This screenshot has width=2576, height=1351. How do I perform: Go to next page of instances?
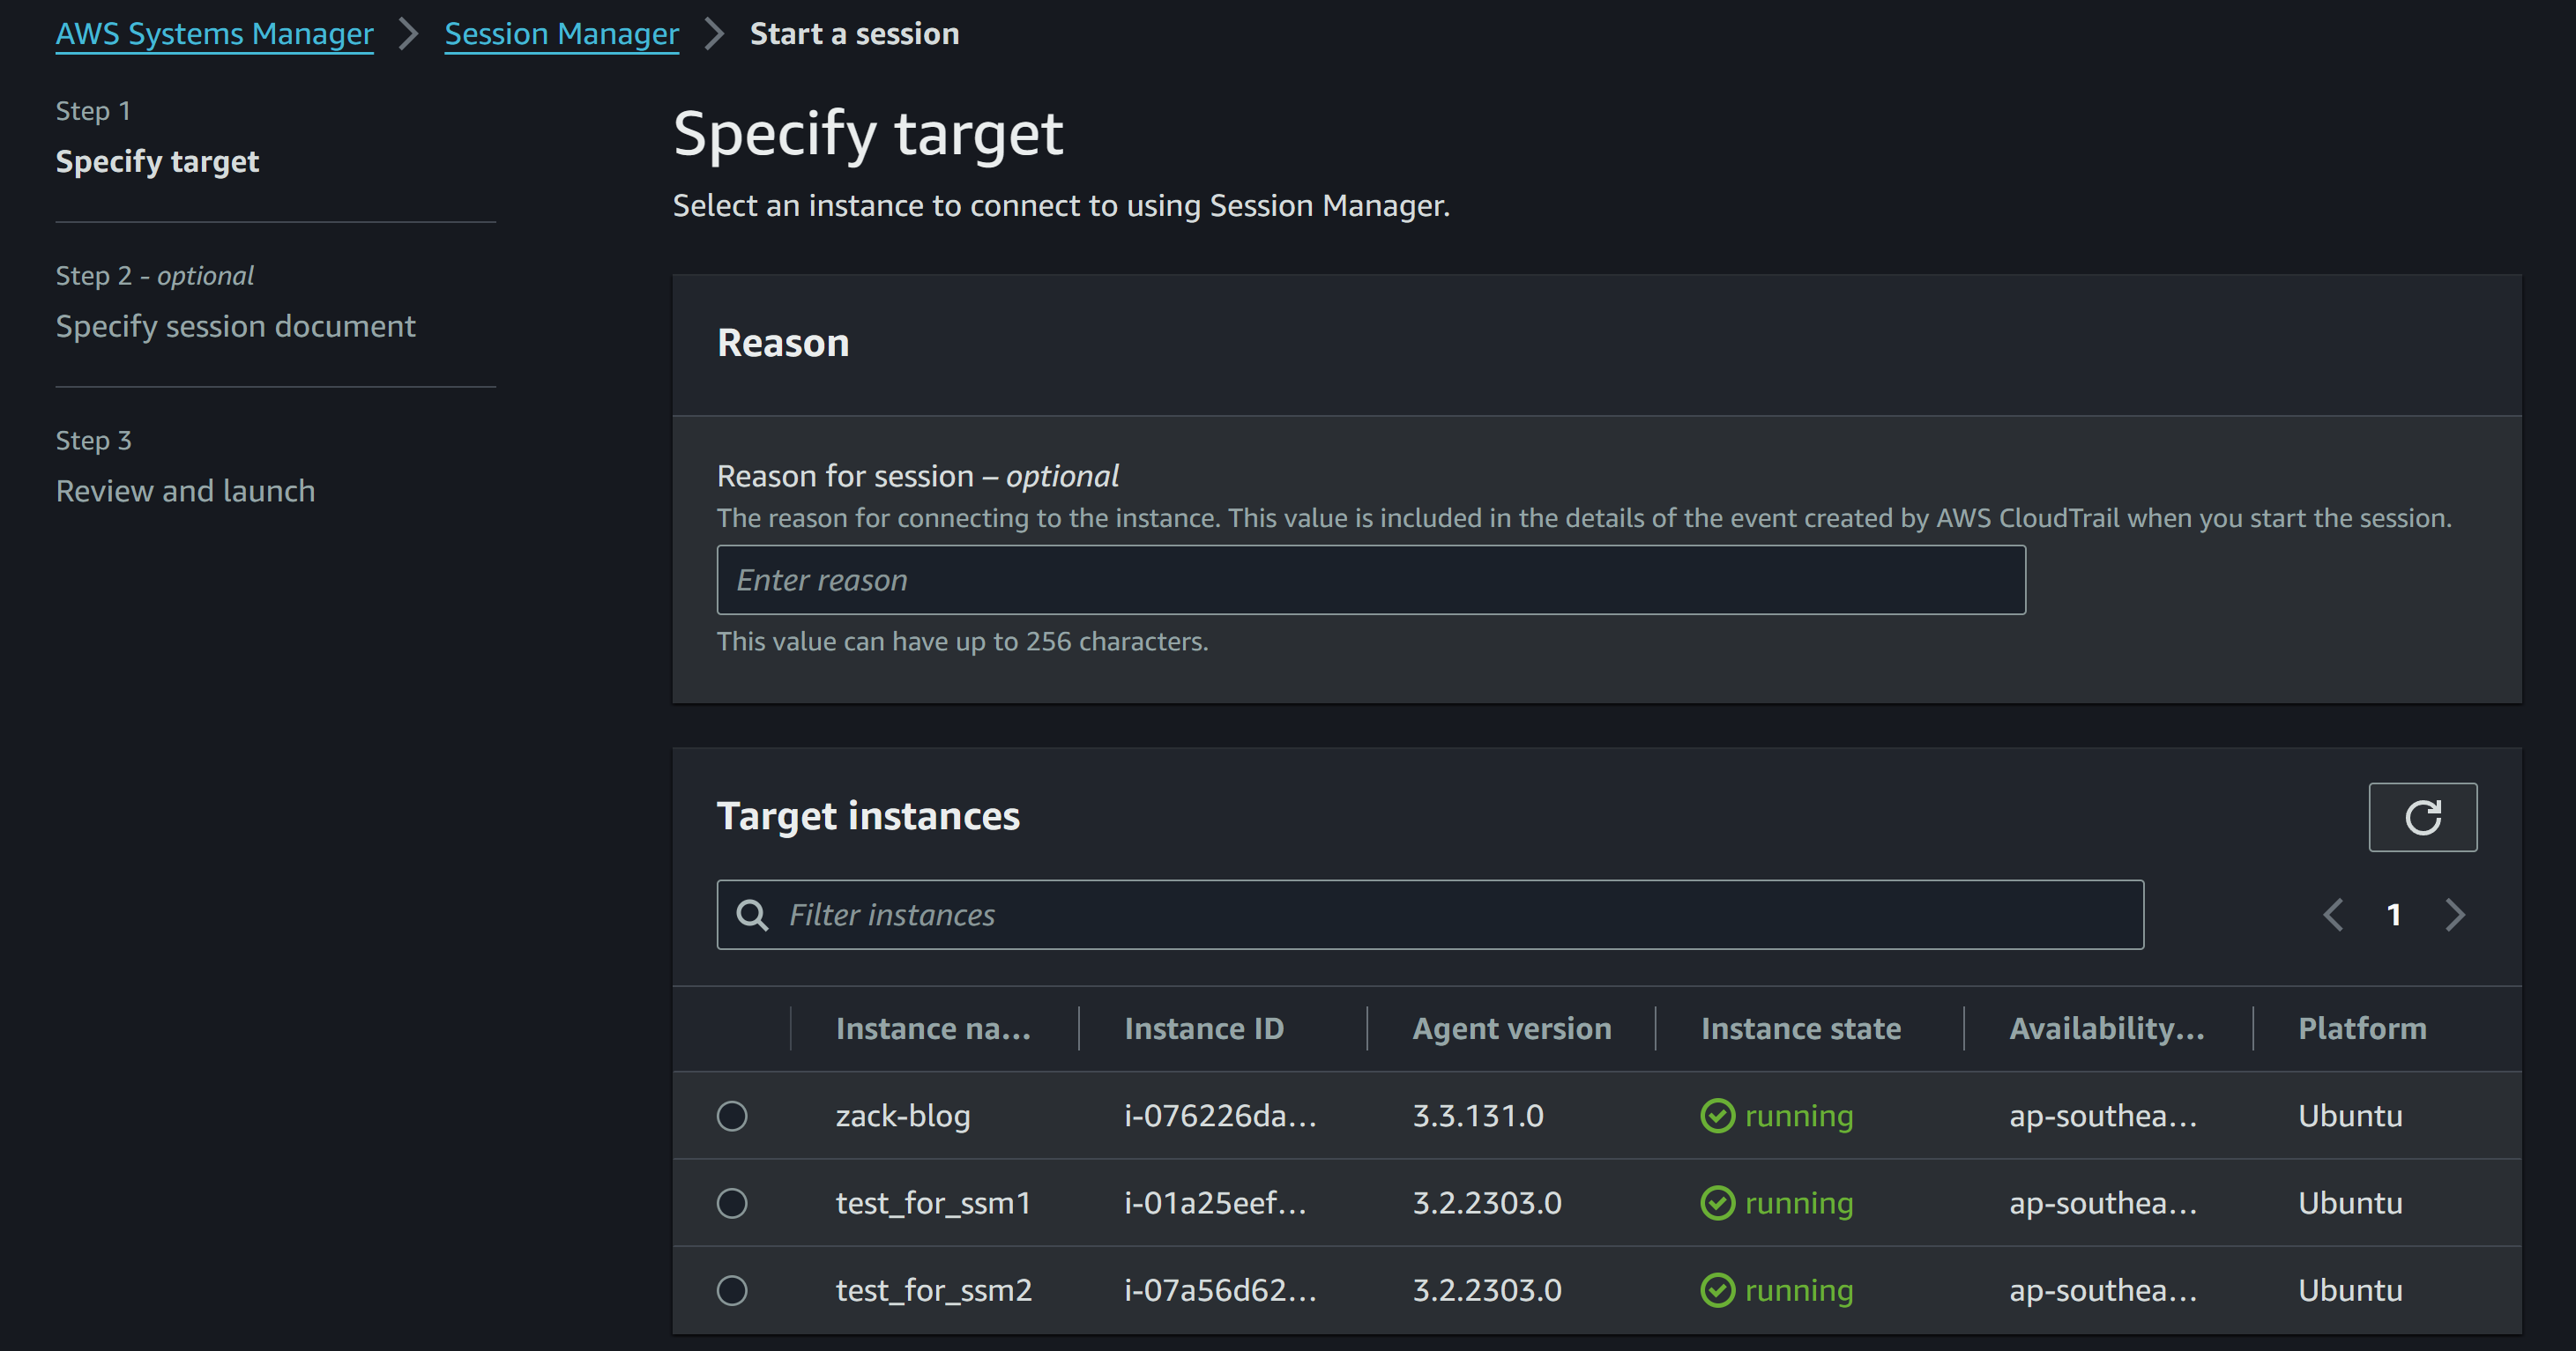coord(2455,915)
